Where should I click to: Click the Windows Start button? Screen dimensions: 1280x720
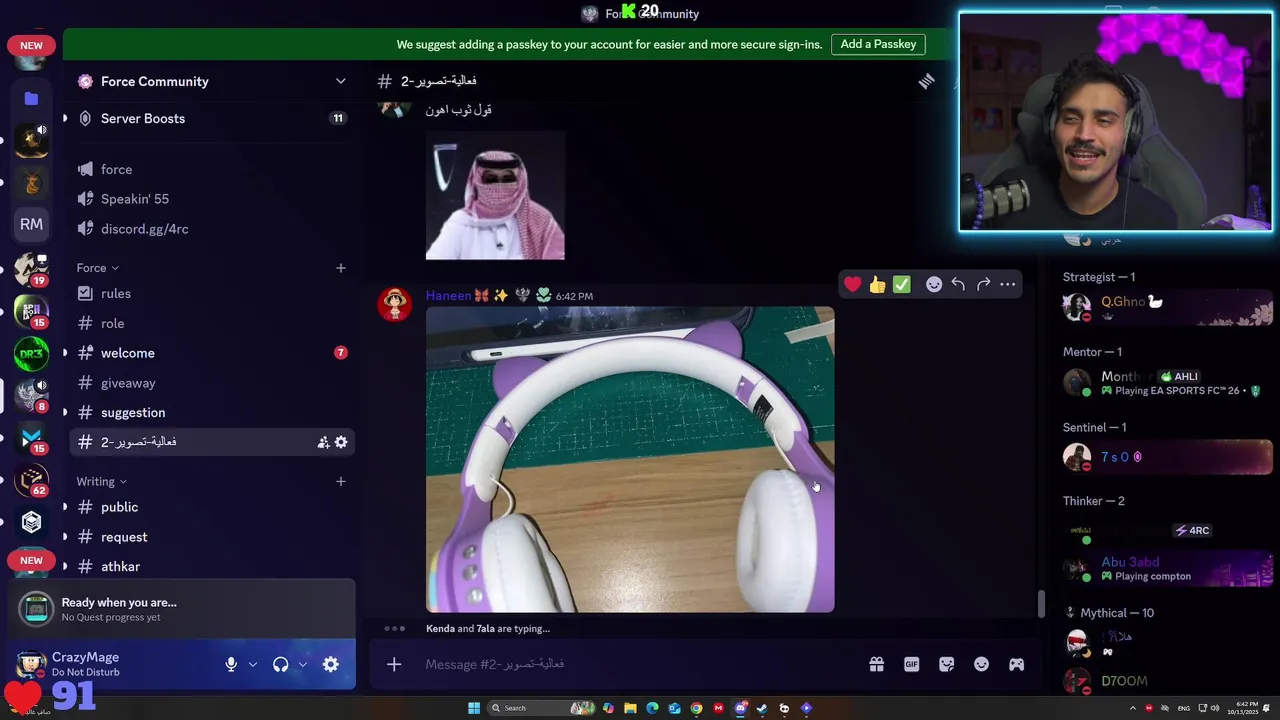pos(474,708)
